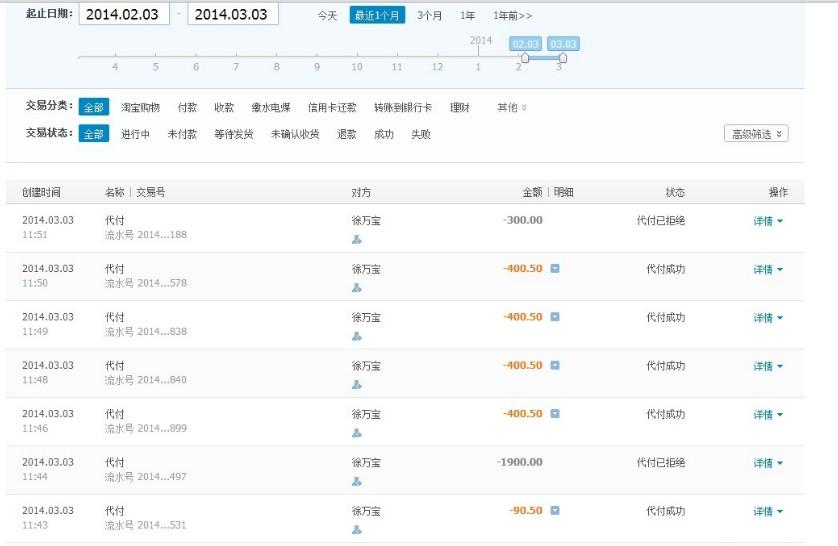
Task: Click the detail icon beside the -90.50 amount
Action: tap(555, 510)
